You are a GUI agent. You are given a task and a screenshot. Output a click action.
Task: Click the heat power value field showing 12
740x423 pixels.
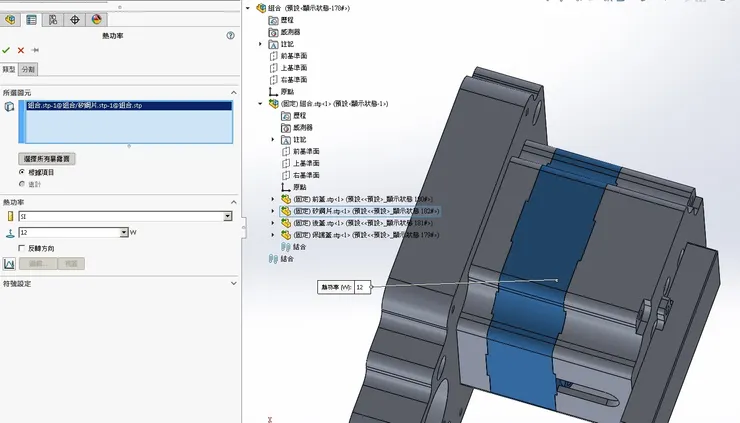[69, 233]
